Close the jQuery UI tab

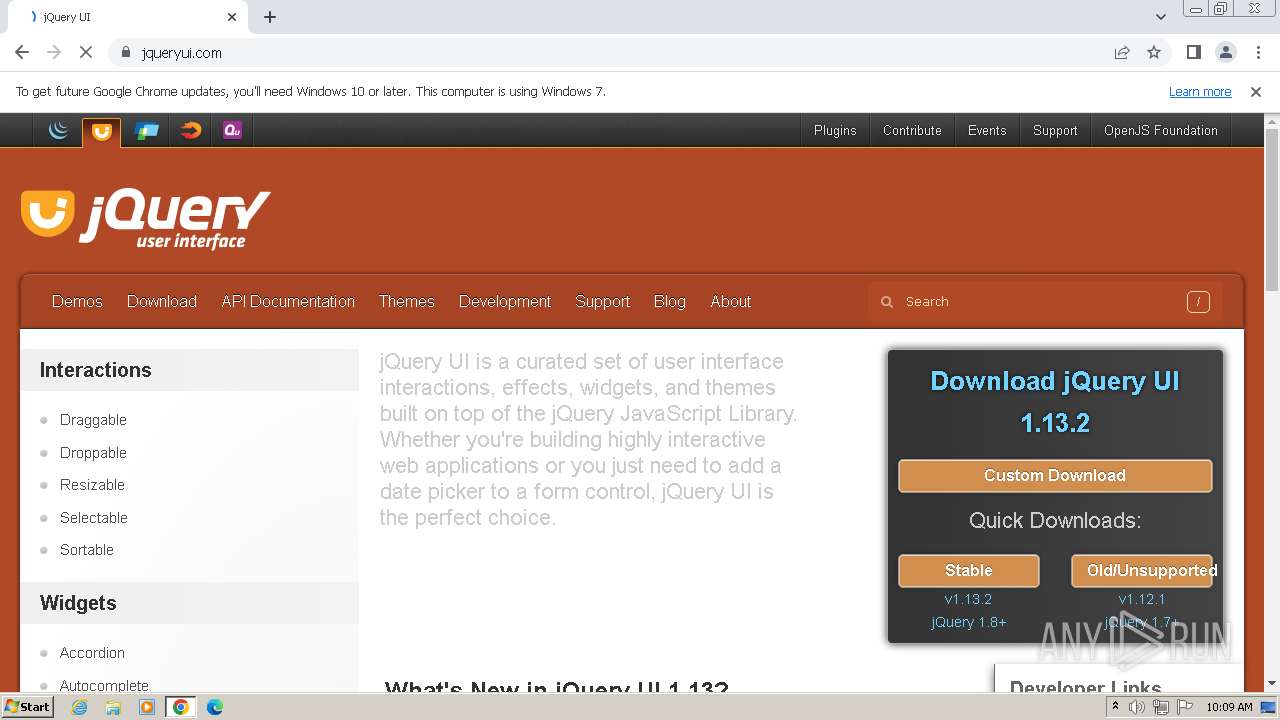point(232,17)
